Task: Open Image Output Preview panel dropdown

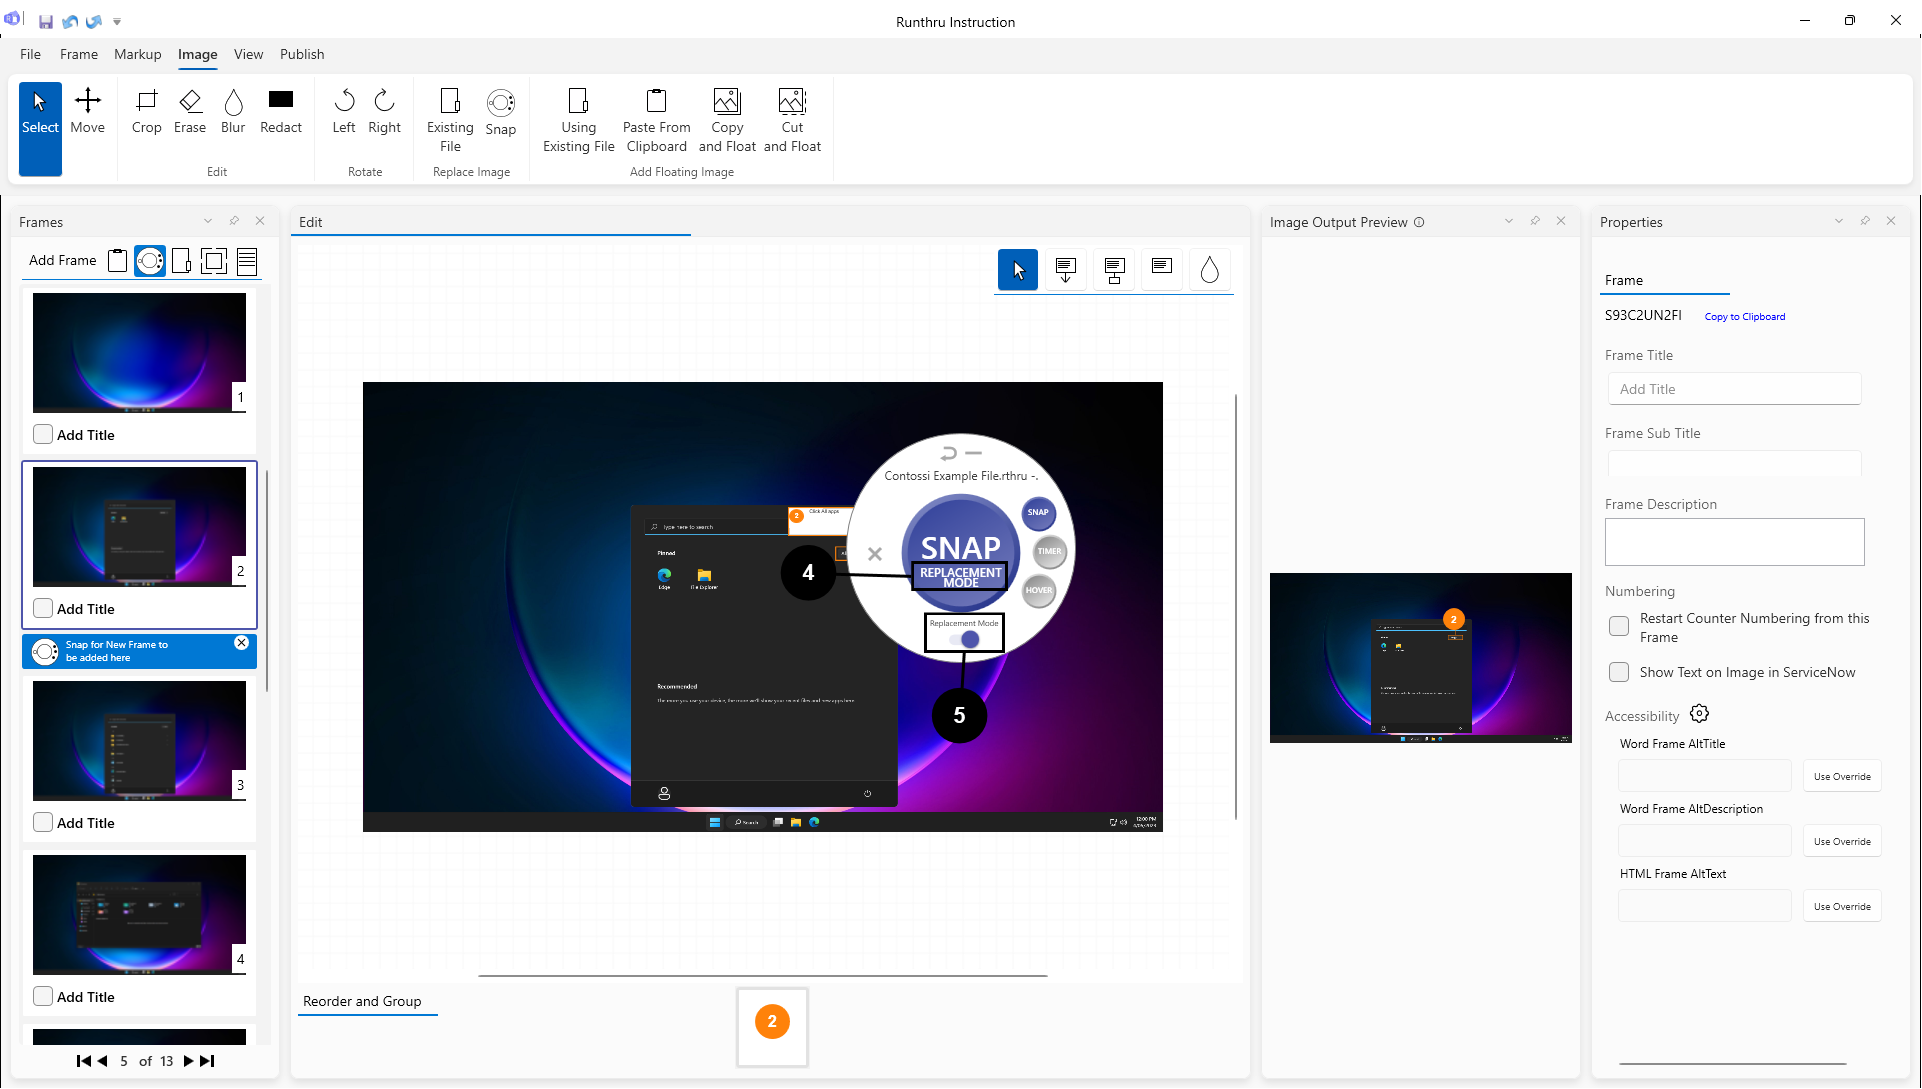Action: pyautogui.click(x=1509, y=221)
